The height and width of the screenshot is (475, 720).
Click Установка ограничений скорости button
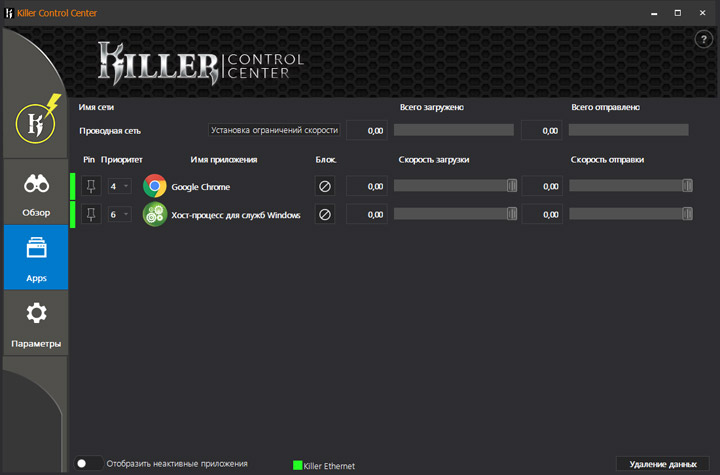(274, 130)
